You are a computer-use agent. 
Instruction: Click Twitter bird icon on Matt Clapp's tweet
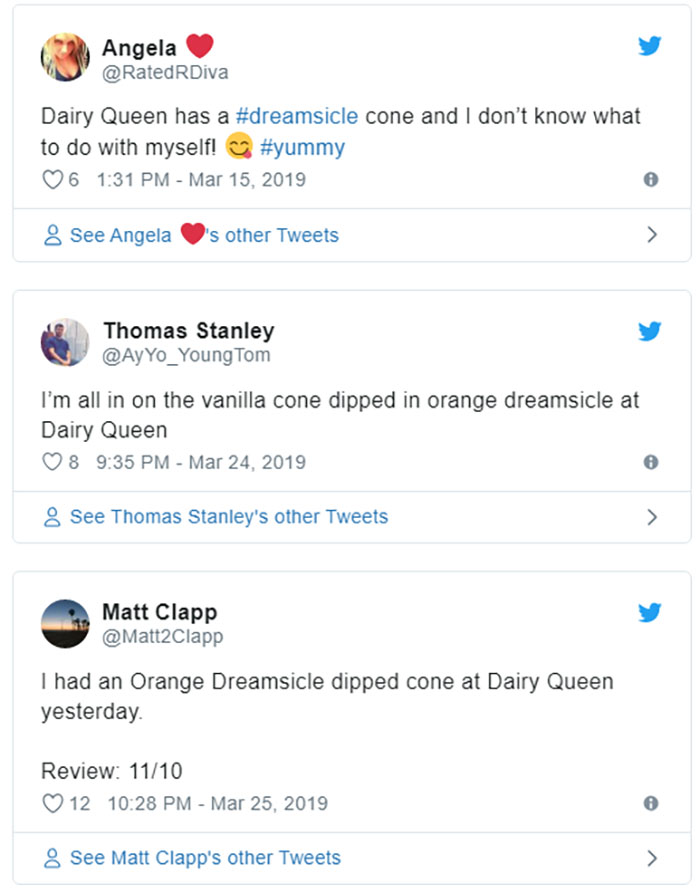pyautogui.click(x=650, y=611)
